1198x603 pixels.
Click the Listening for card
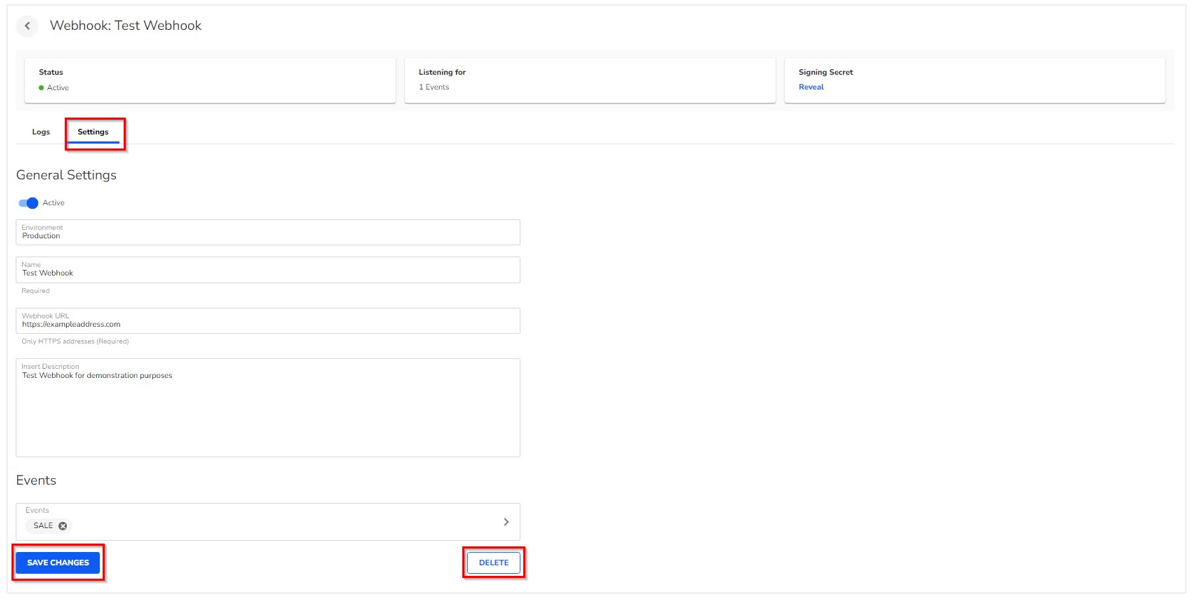tap(589, 80)
